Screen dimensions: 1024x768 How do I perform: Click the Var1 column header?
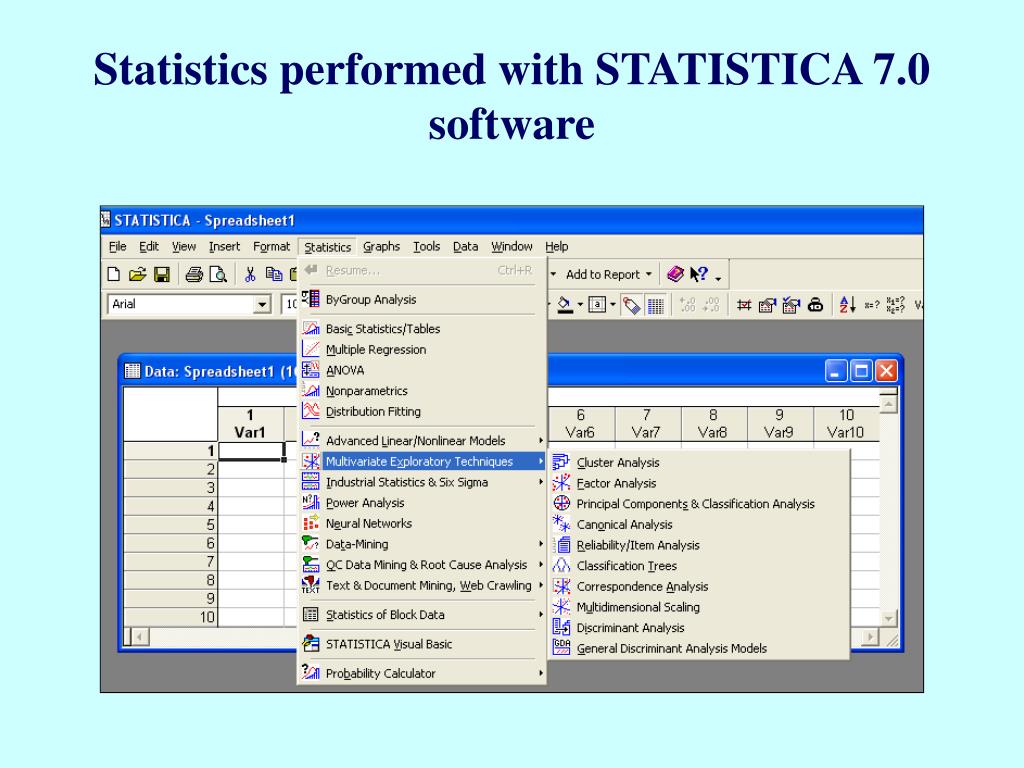coord(250,424)
